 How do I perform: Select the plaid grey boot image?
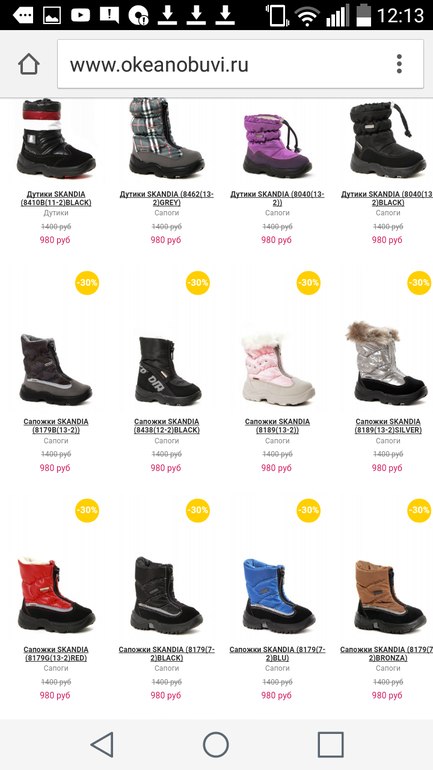coord(166,138)
